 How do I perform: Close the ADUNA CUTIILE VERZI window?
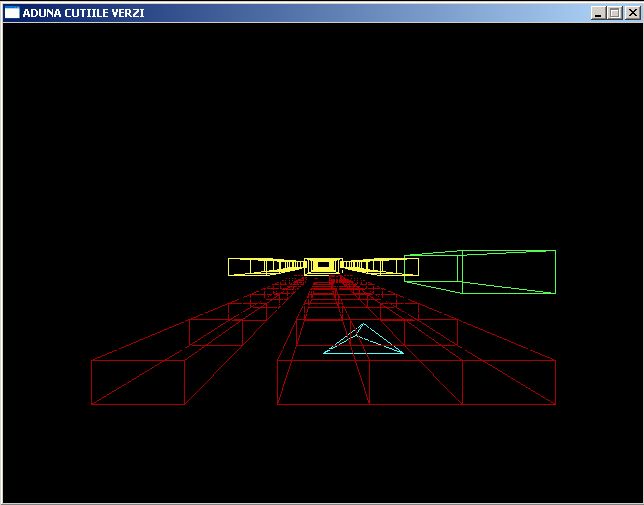point(633,13)
